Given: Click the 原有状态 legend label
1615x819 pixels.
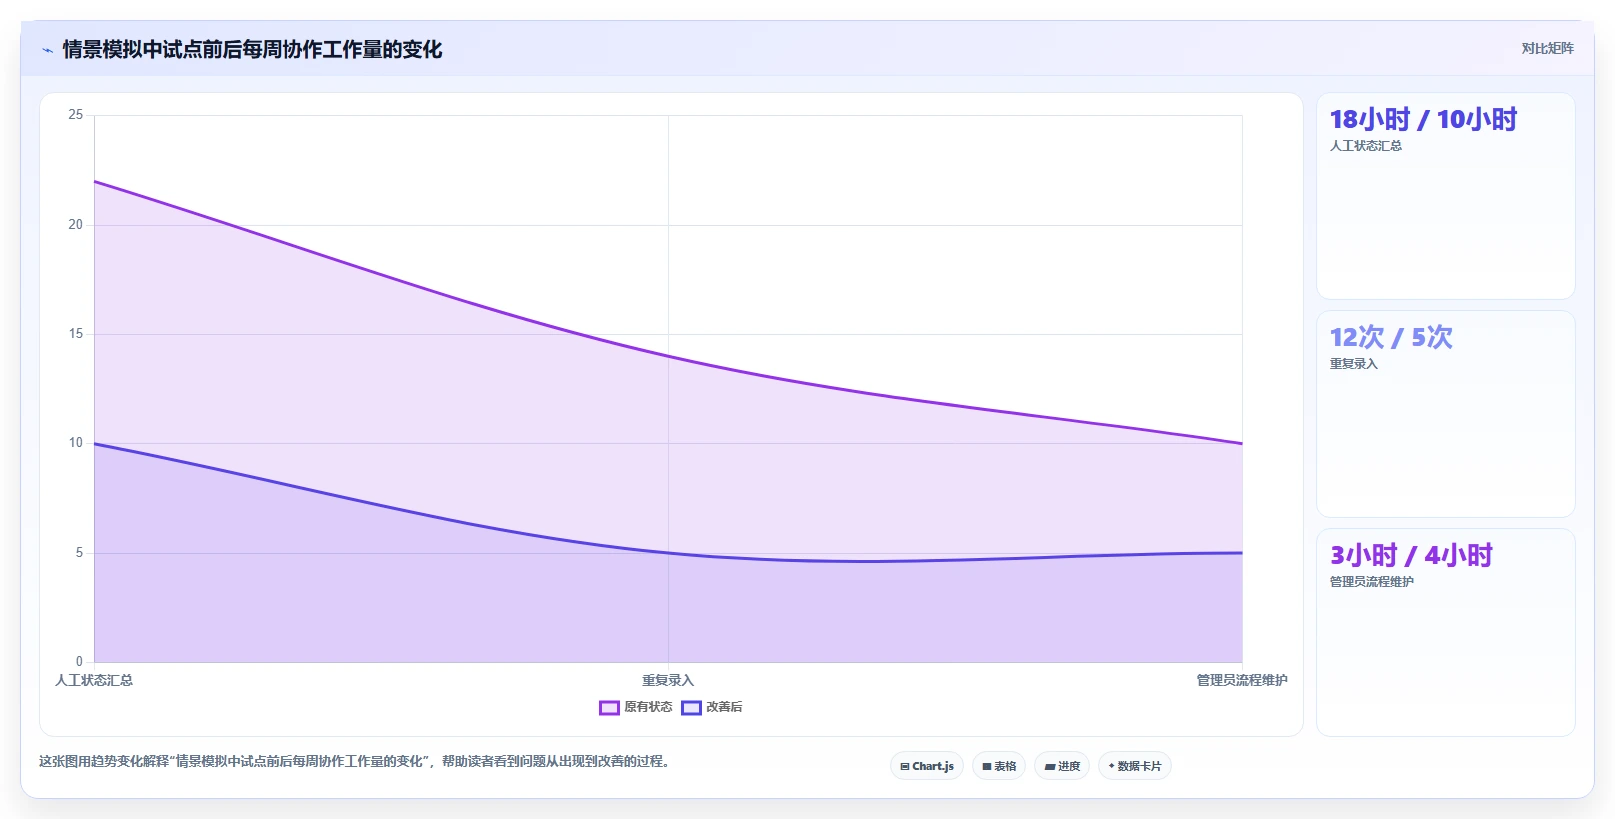Looking at the screenshot, I should [x=648, y=707].
